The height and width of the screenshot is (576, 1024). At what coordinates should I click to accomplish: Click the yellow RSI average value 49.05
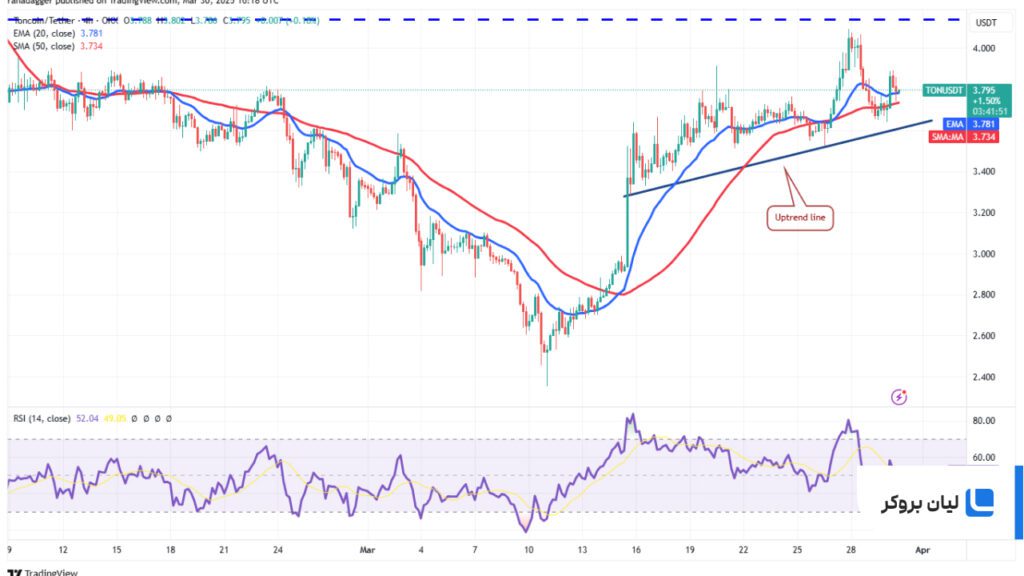[x=114, y=419]
